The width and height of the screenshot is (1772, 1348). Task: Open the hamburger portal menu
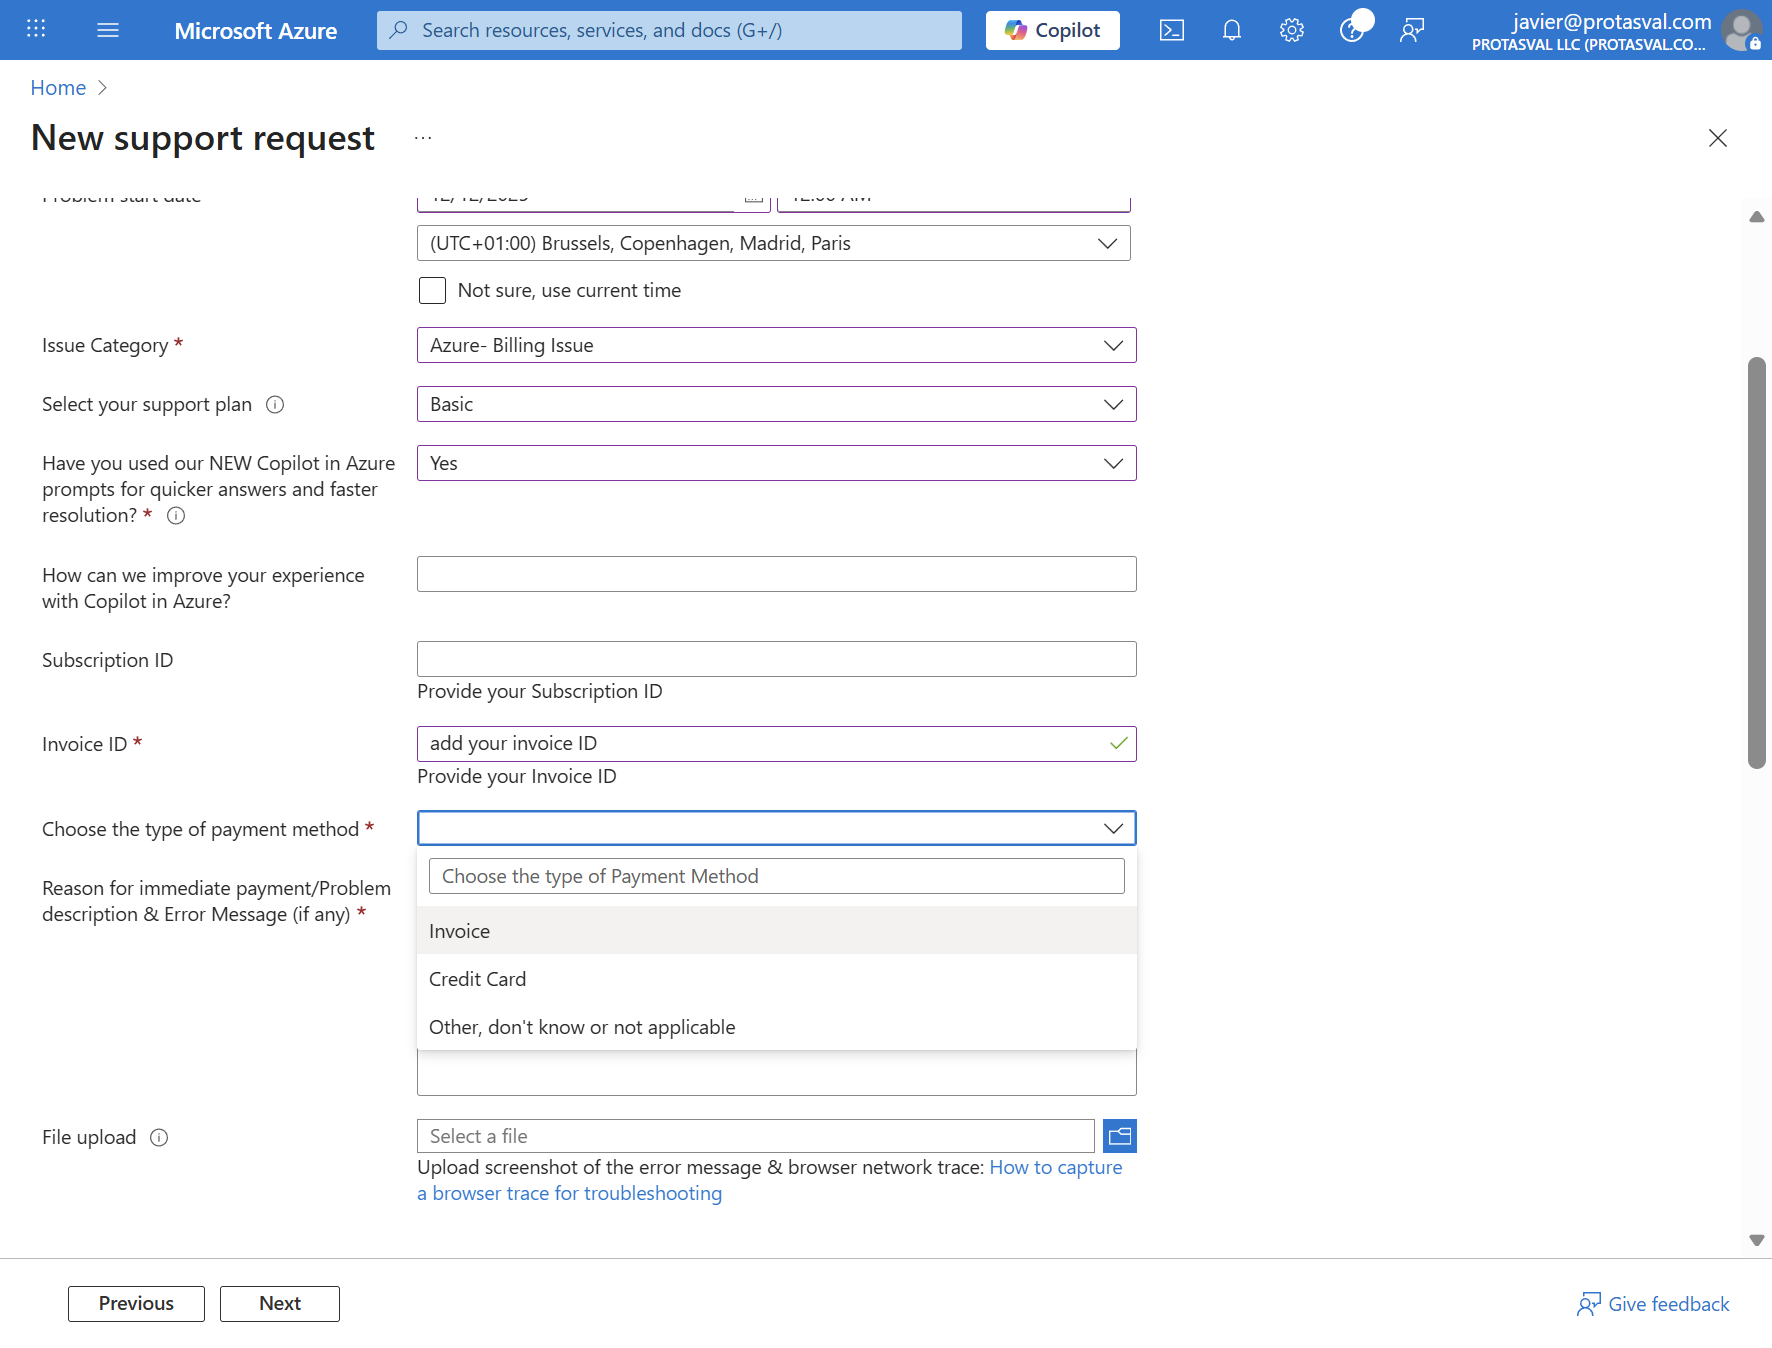coord(108,30)
